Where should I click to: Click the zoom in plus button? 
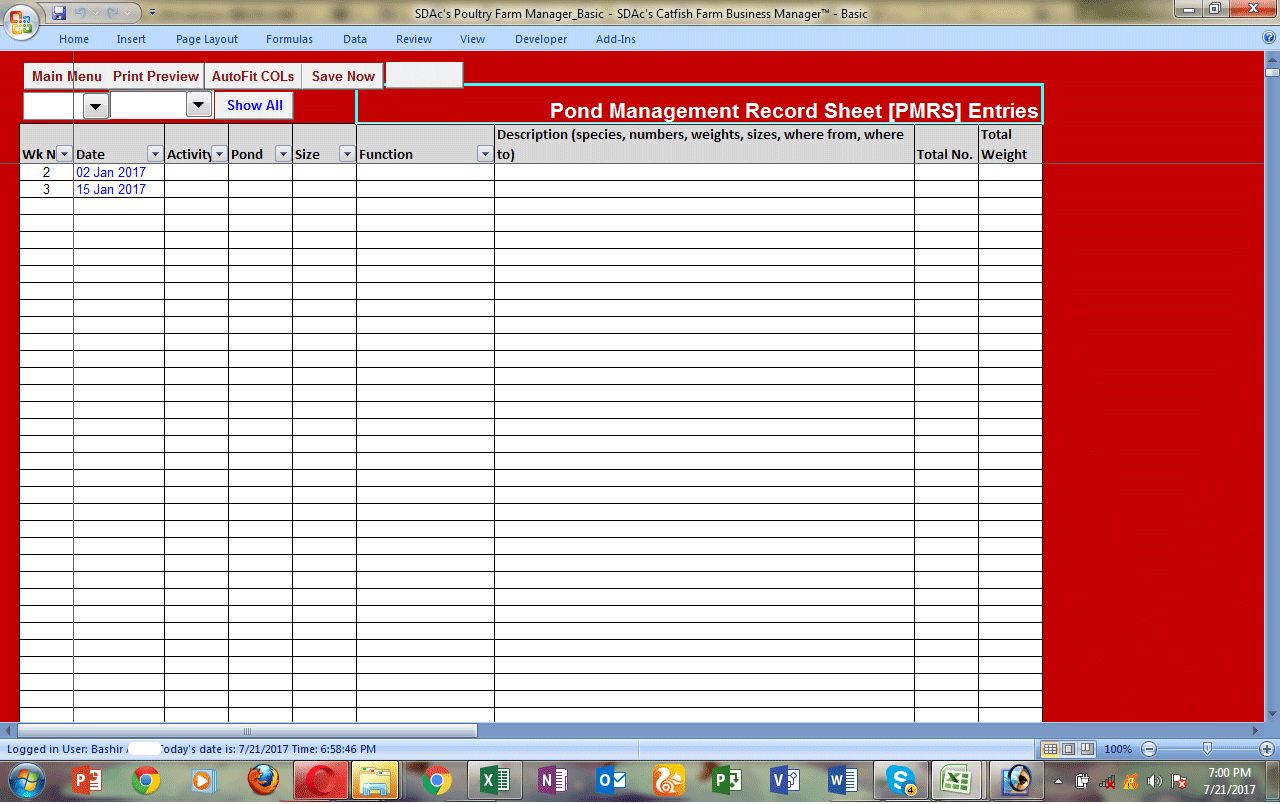pyautogui.click(x=1268, y=749)
